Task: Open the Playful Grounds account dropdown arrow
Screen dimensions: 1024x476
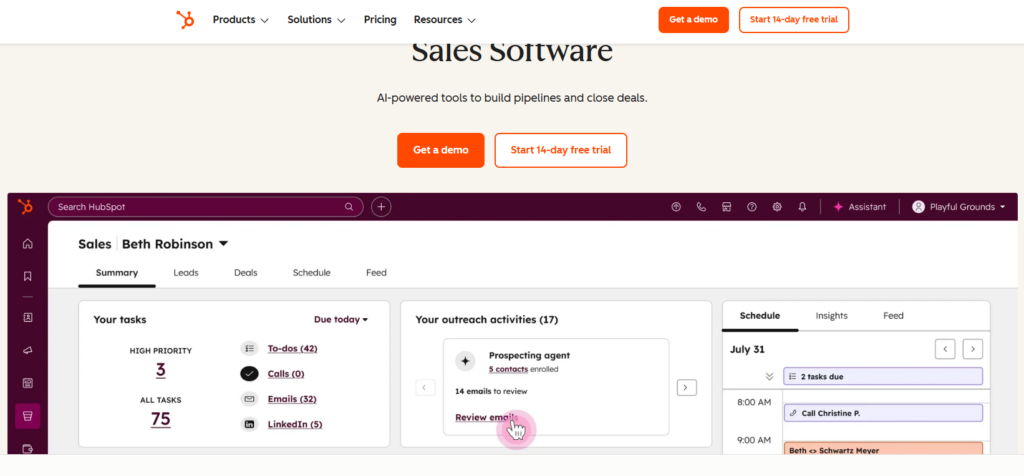Action: coord(1002,207)
